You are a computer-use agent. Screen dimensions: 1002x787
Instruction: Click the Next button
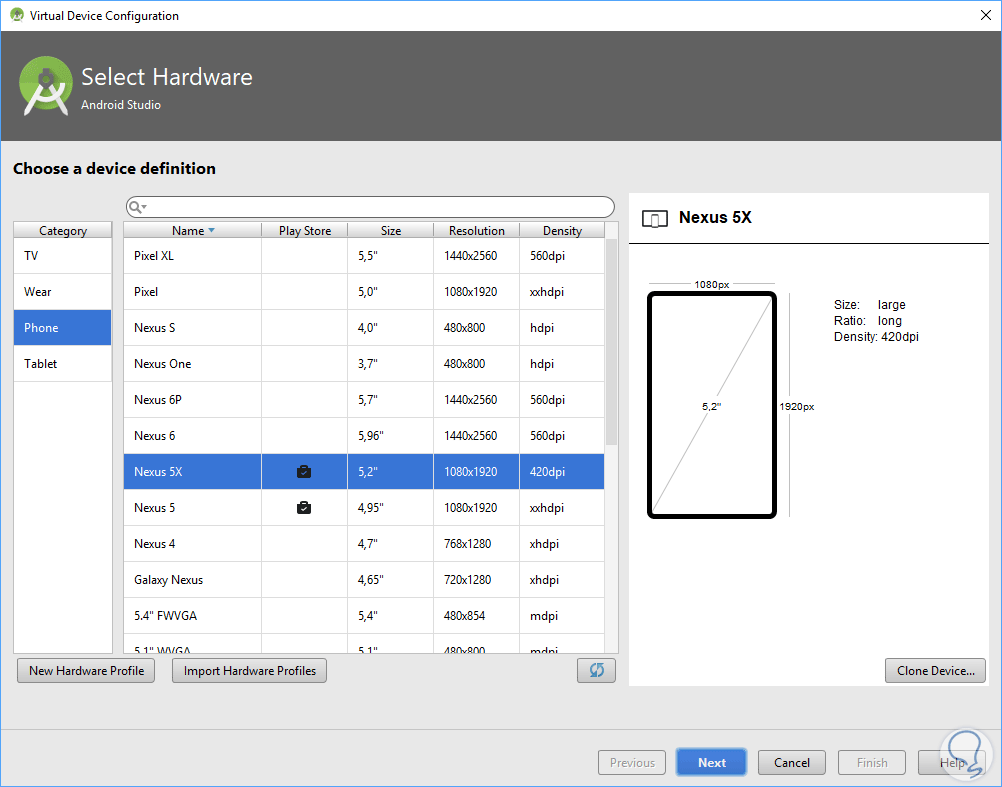pyautogui.click(x=711, y=762)
